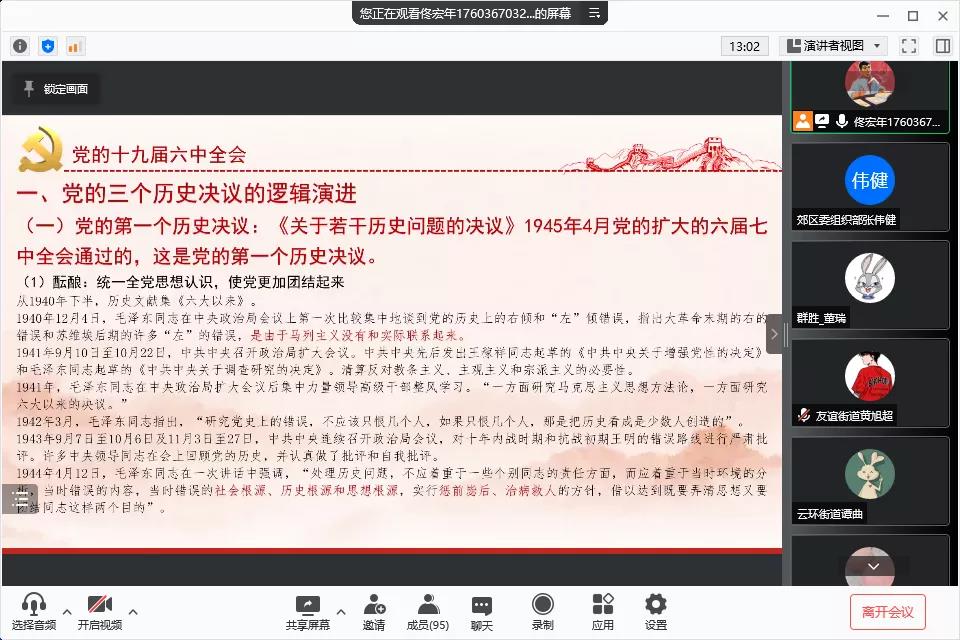Toggle the audio headphone button
Image resolution: width=960 pixels, height=640 pixels.
(35, 611)
